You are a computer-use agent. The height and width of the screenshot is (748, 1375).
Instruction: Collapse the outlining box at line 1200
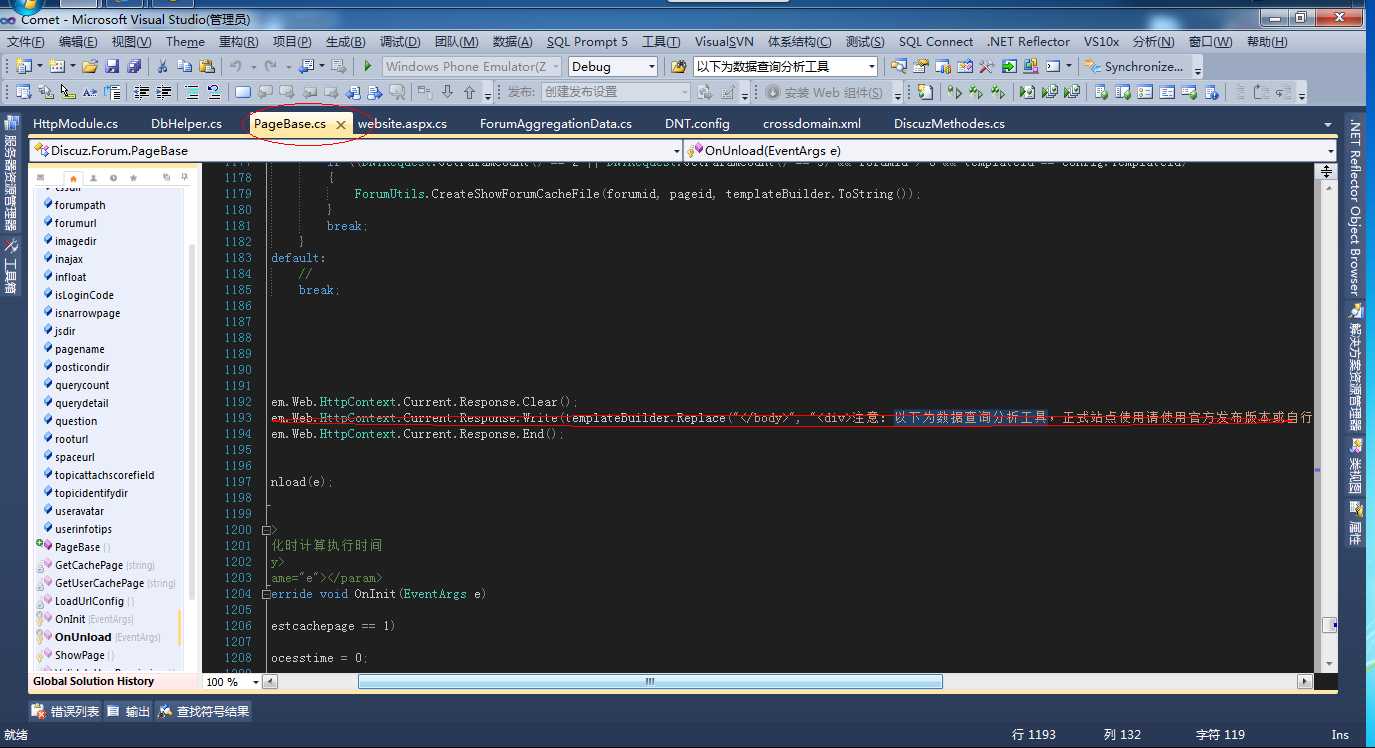click(x=266, y=530)
